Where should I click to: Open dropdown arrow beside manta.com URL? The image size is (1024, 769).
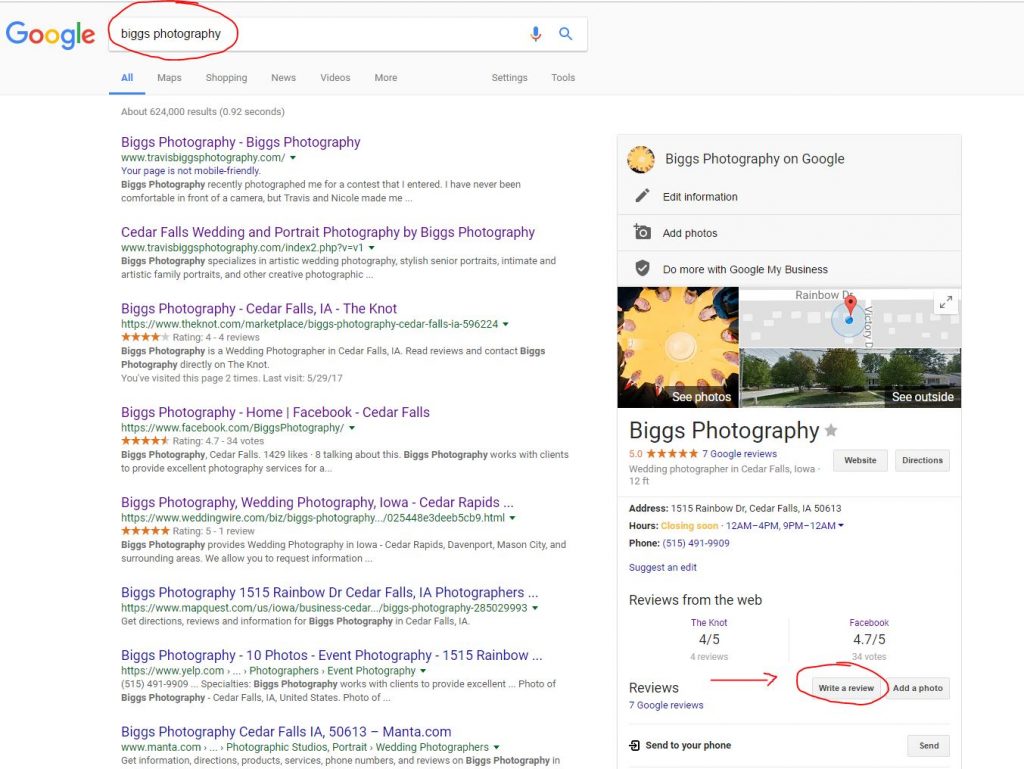click(x=496, y=747)
